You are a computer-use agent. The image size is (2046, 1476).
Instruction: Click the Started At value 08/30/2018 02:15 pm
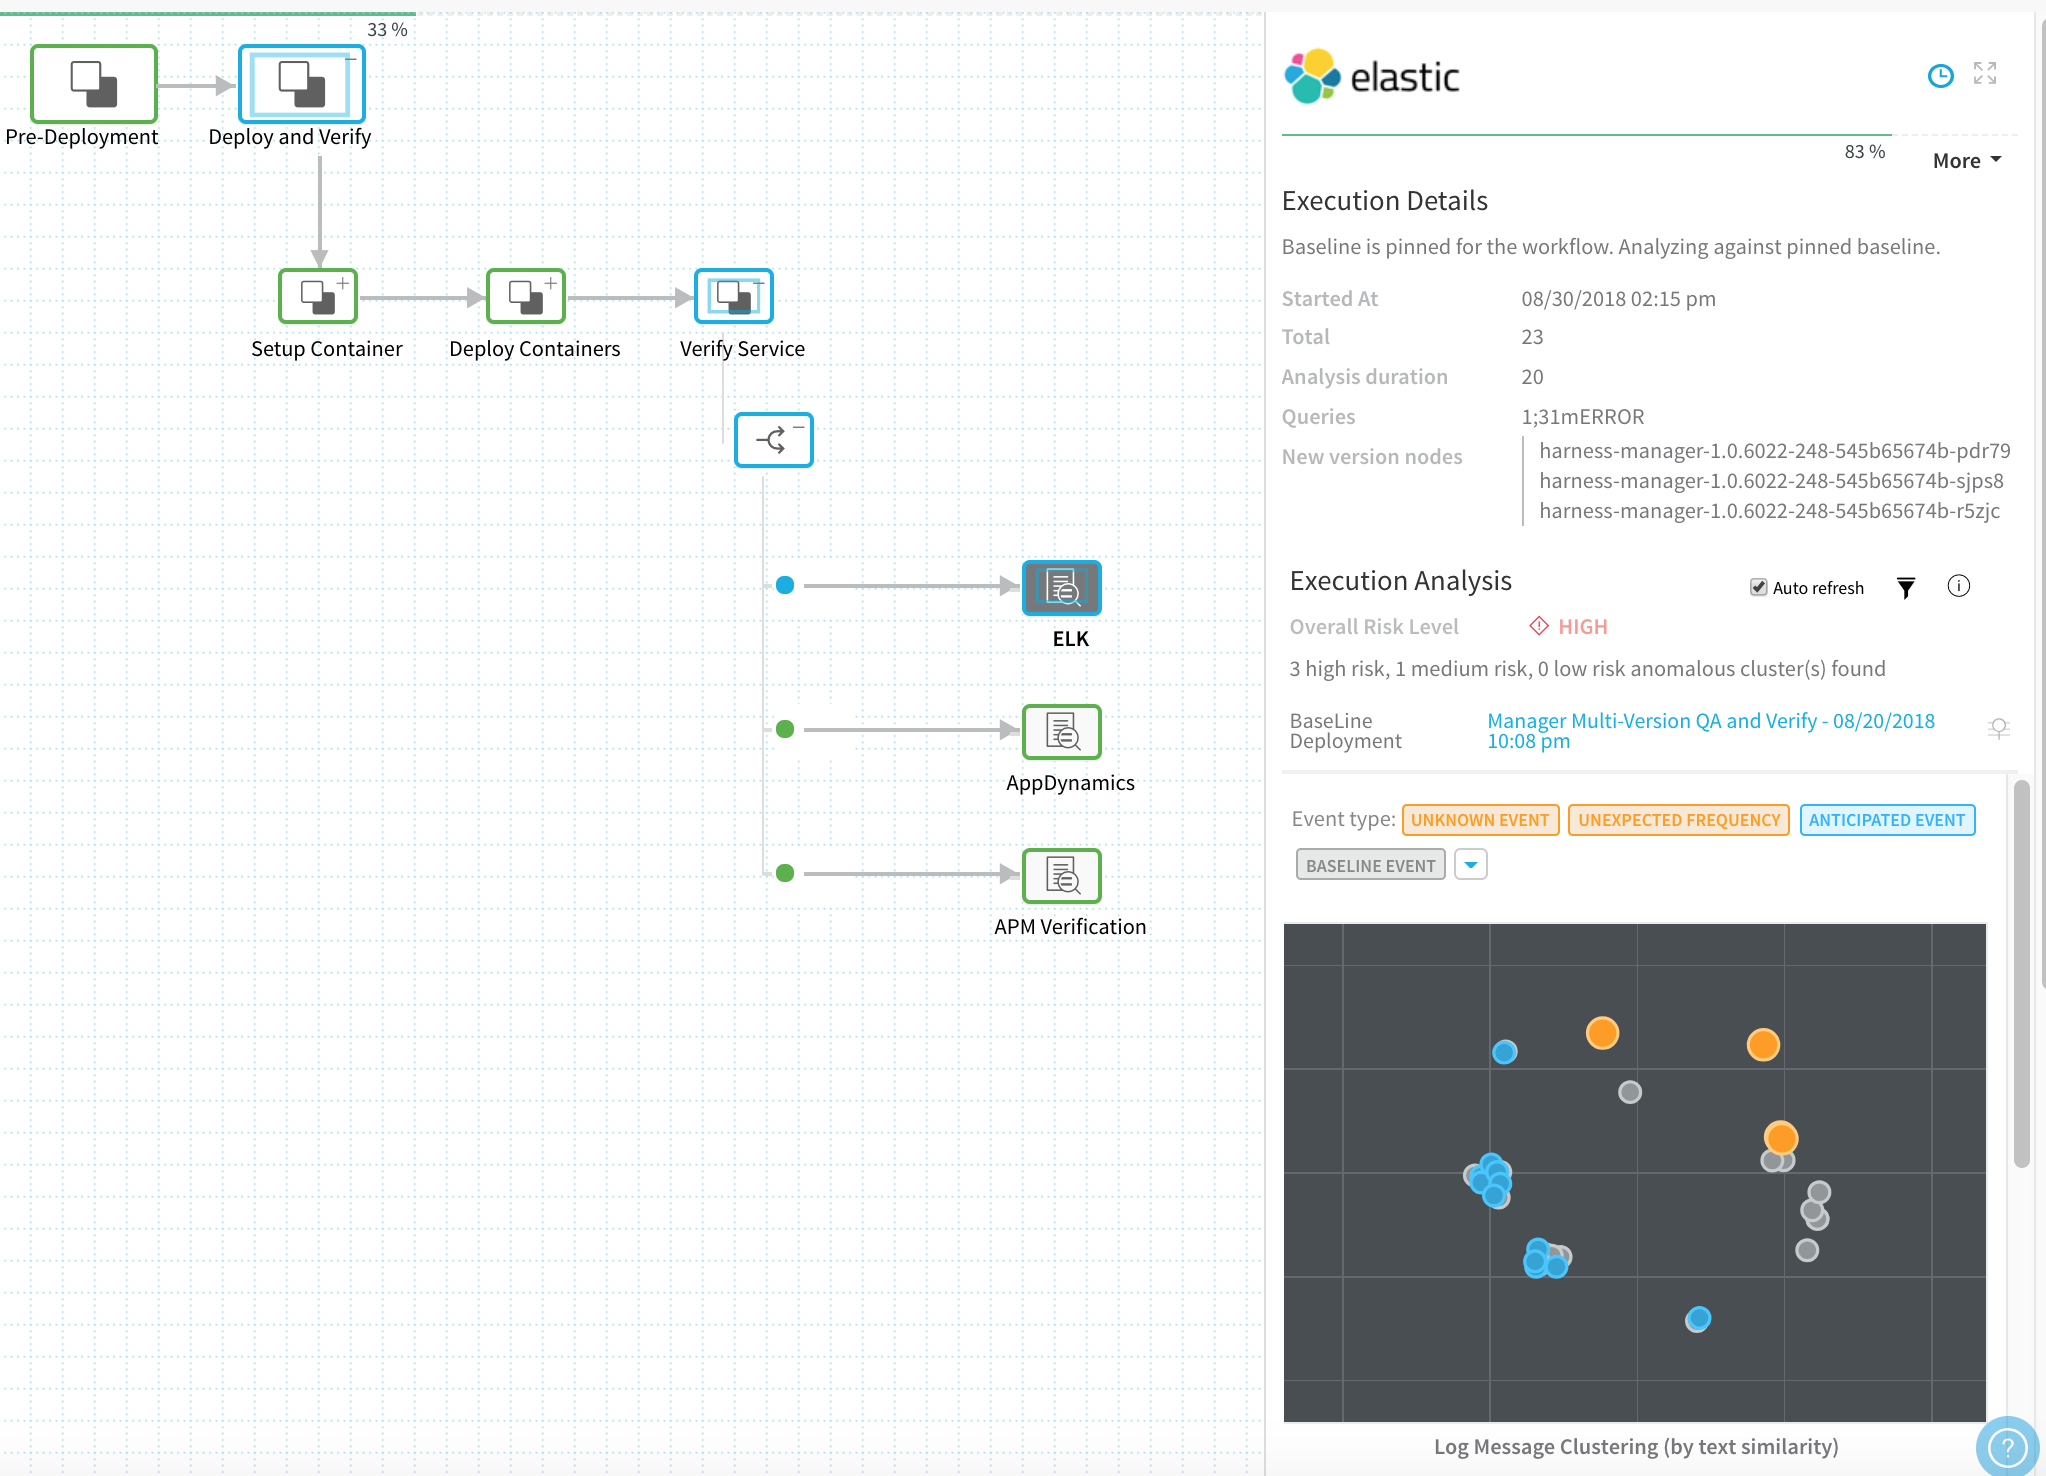(x=1618, y=299)
